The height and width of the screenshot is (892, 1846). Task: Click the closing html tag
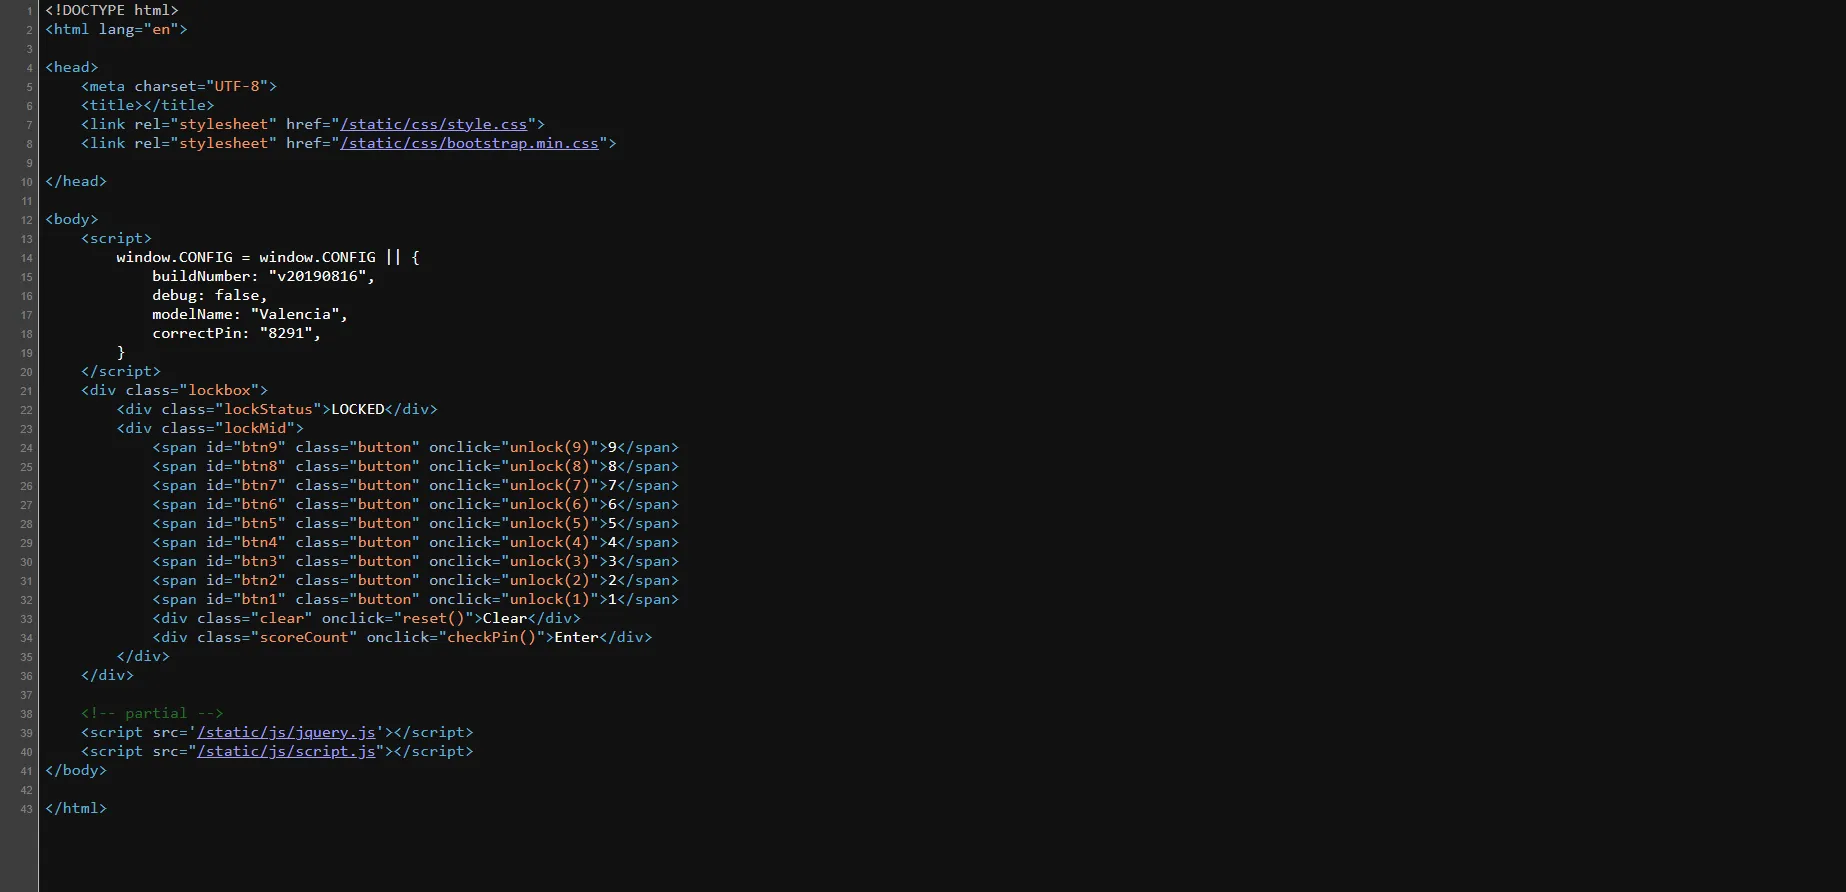coord(76,808)
